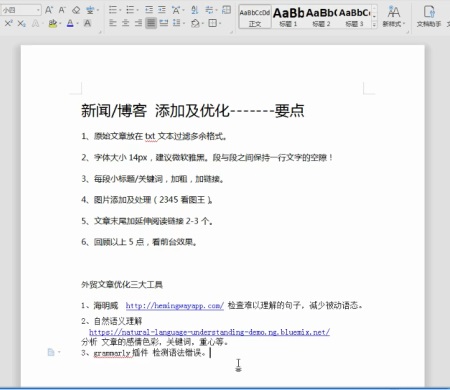This screenshot has height=390, width=450.
Task: Toggle center alignment
Action: [x=126, y=23]
